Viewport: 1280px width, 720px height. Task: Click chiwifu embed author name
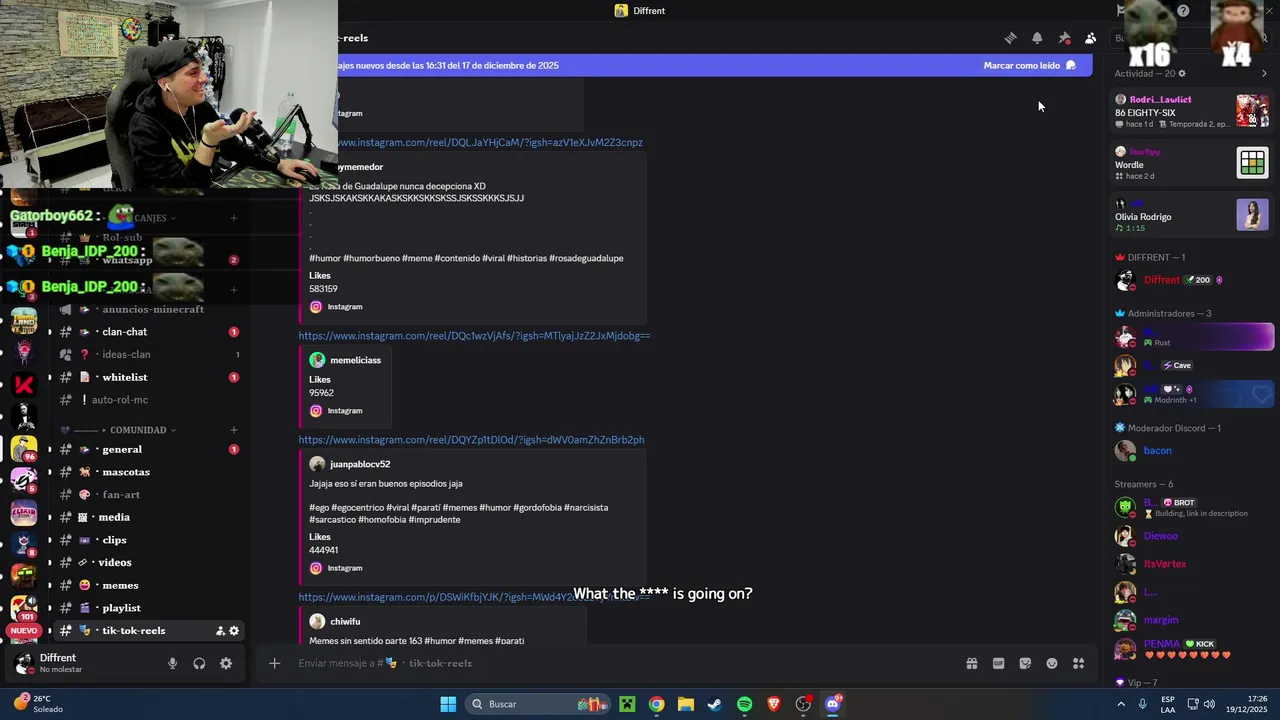click(345, 621)
